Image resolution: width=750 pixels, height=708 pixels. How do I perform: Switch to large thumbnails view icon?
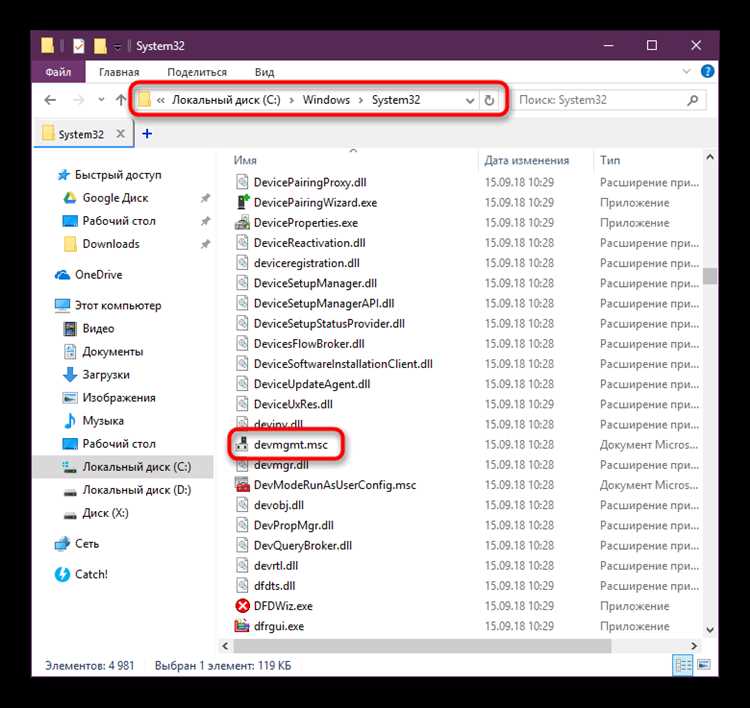coord(704,665)
